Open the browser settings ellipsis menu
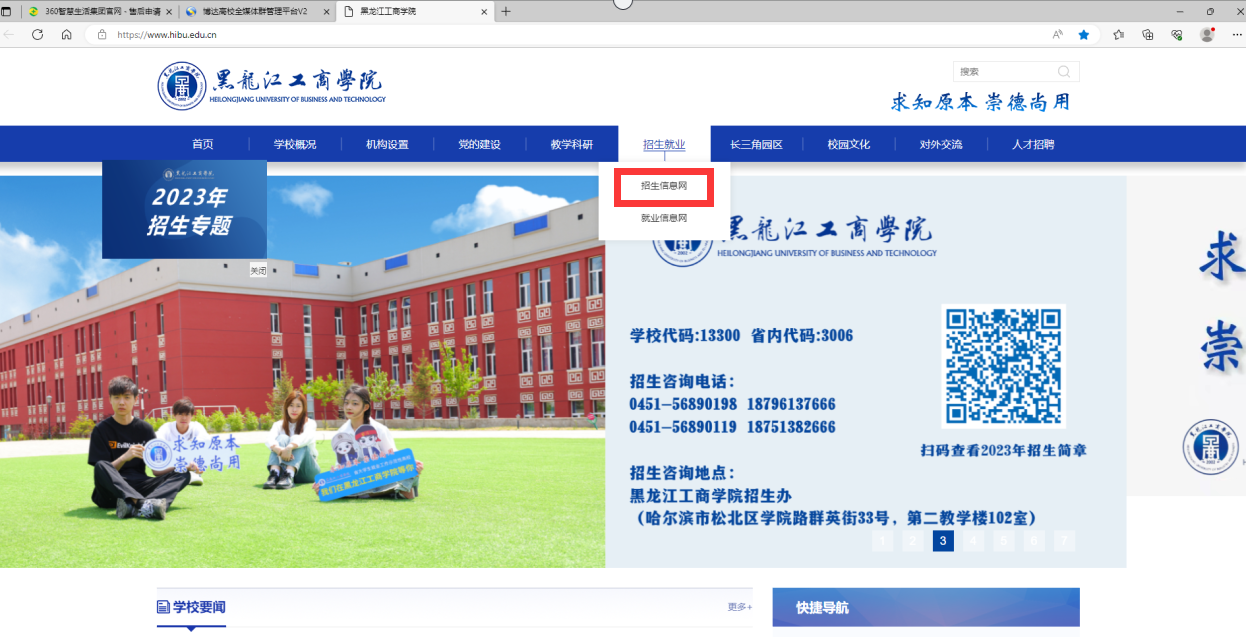Image resolution: width=1246 pixels, height=637 pixels. [x=1237, y=34]
